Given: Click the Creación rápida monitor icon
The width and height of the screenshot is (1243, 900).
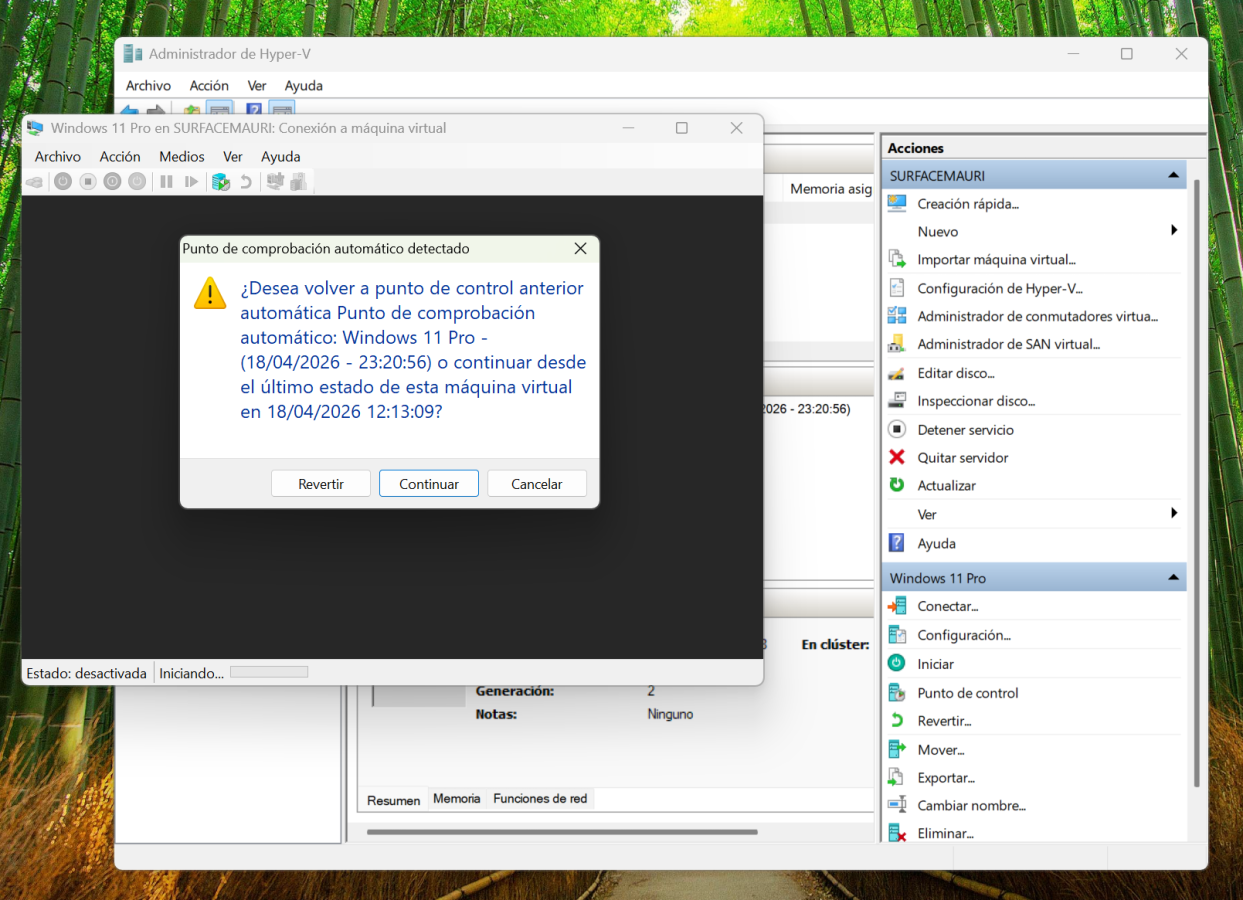Looking at the screenshot, I should (x=897, y=204).
